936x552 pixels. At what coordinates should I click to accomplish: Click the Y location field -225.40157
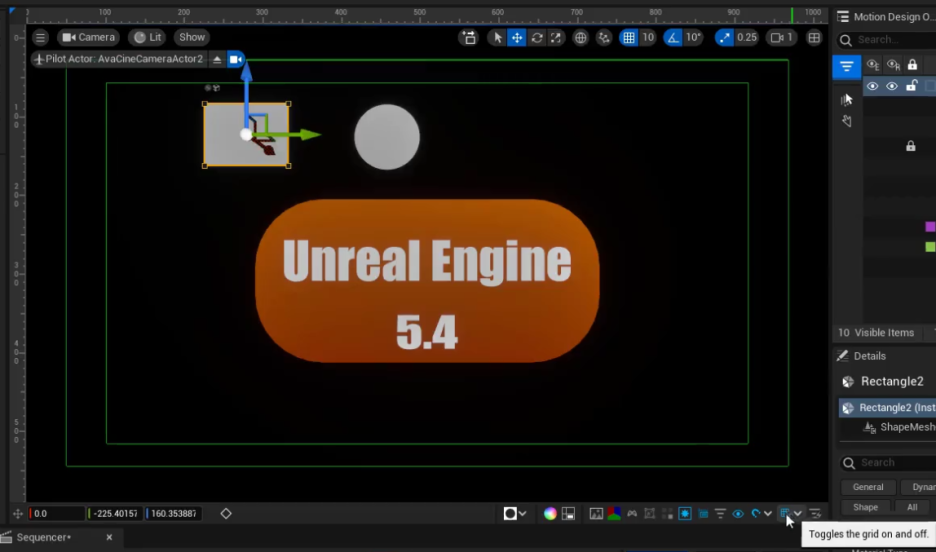115,513
